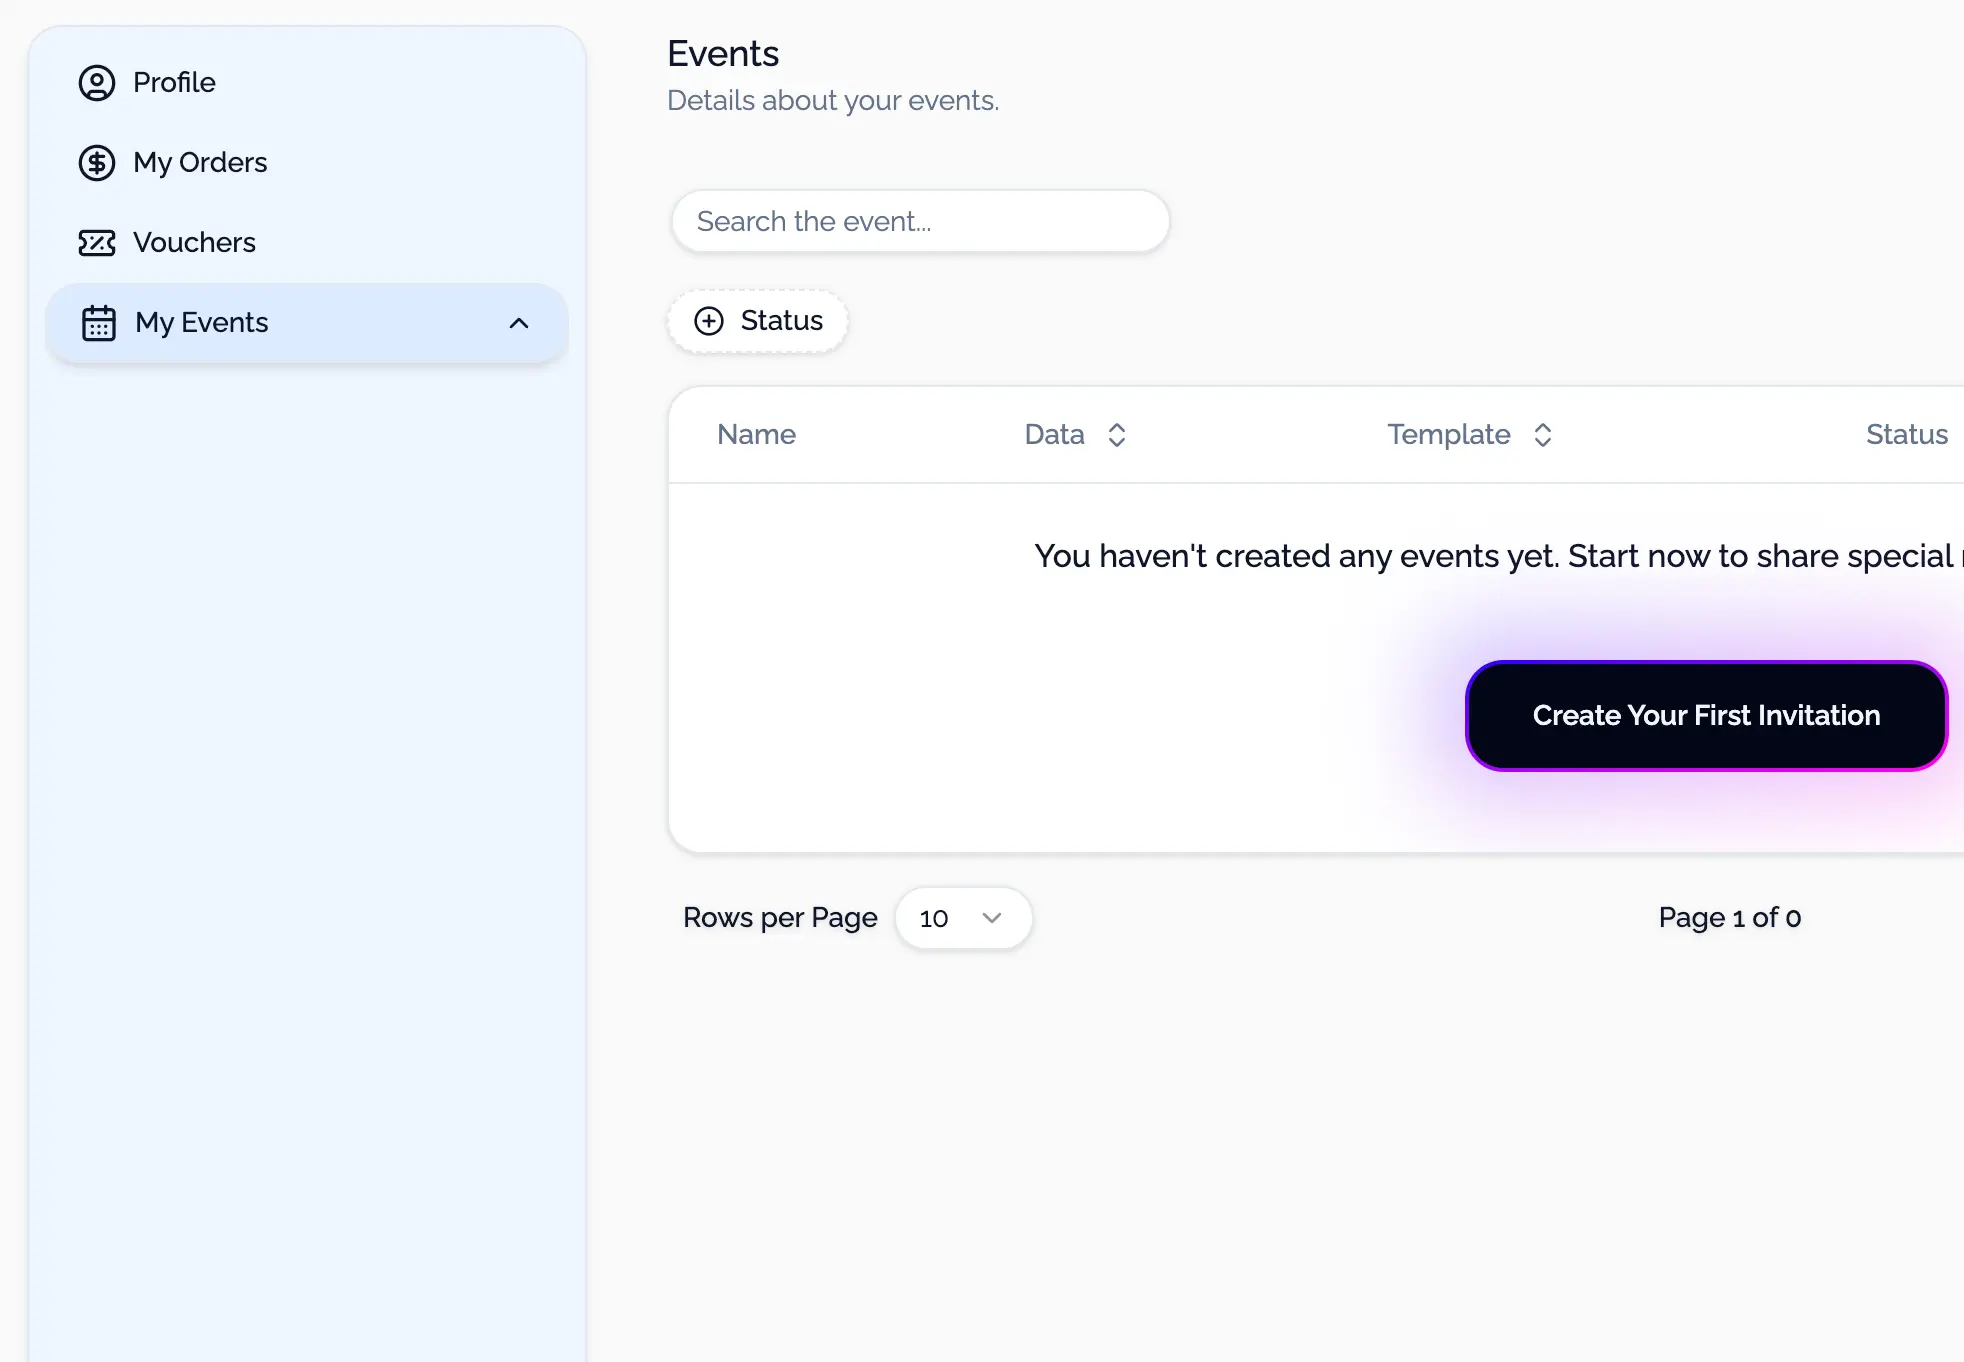
Task: Toggle the Template column sort order
Action: pos(1542,434)
